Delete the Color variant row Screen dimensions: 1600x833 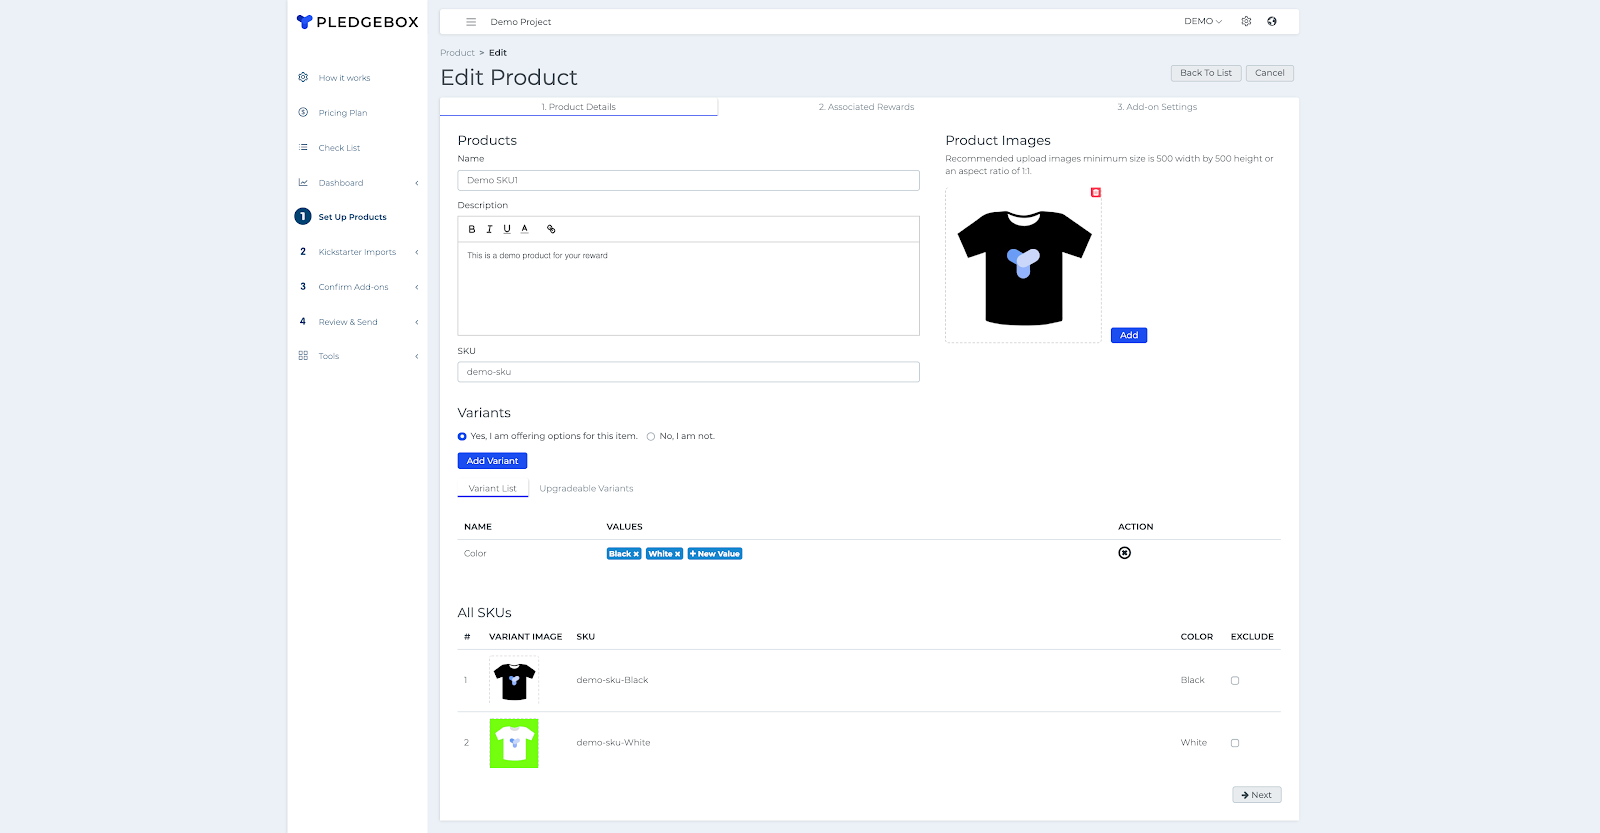[x=1125, y=553]
